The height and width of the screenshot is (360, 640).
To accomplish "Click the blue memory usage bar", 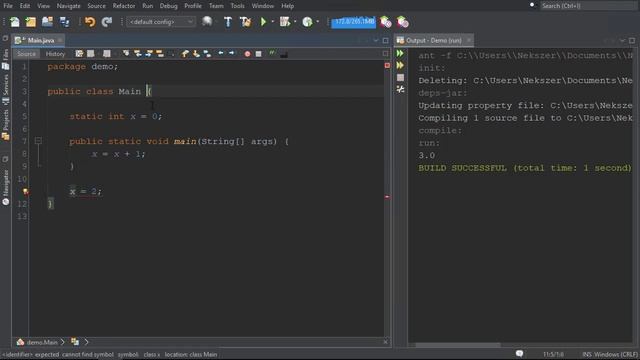I will [353, 22].
